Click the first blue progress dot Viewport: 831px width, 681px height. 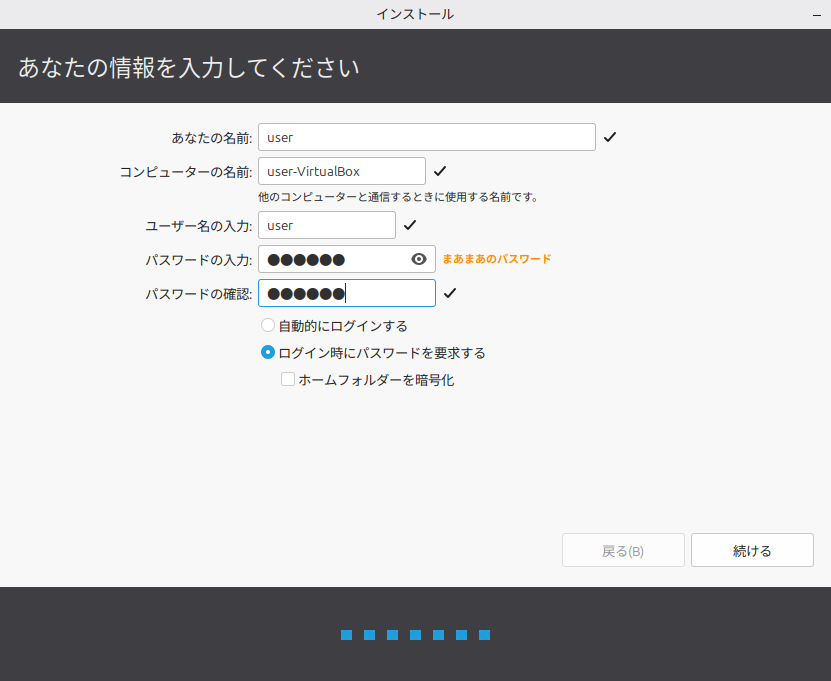click(x=346, y=635)
